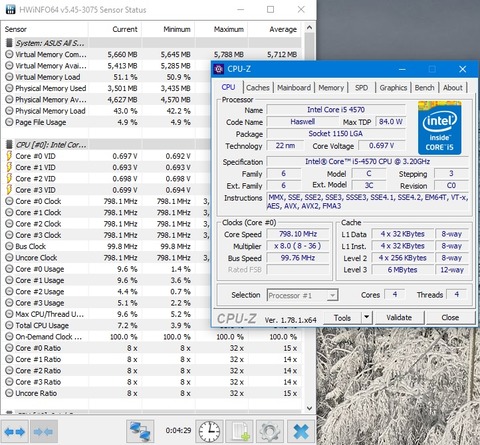Select the On-Demand Clock row
480x445 pixels.
coord(152,337)
